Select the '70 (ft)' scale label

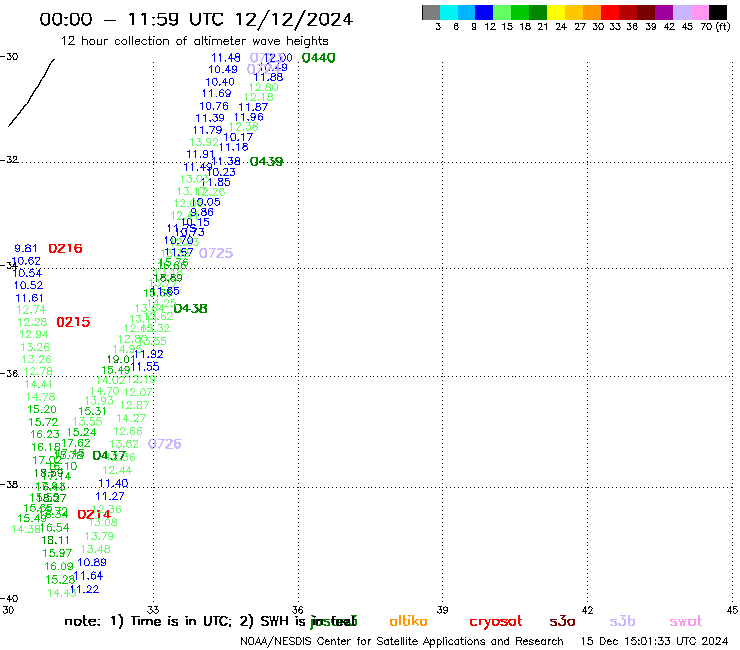pos(715,26)
